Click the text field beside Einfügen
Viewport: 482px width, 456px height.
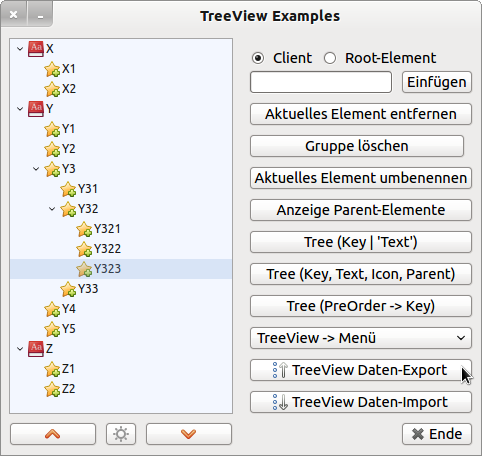pos(321,82)
